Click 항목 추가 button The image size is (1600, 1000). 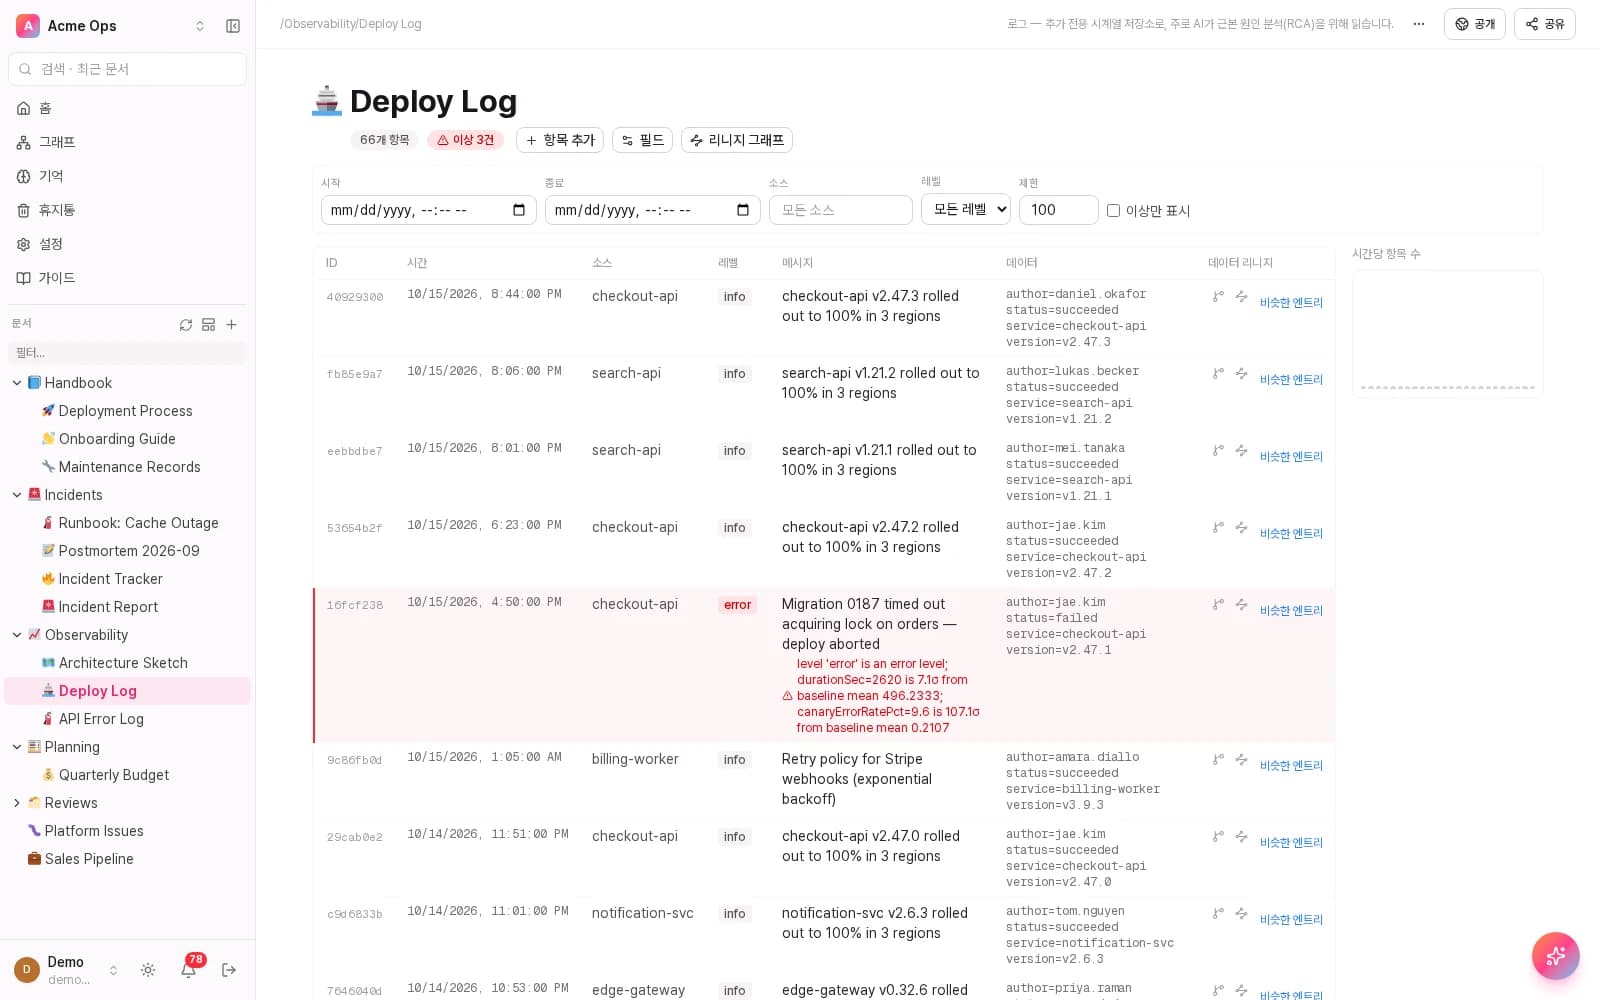(560, 140)
